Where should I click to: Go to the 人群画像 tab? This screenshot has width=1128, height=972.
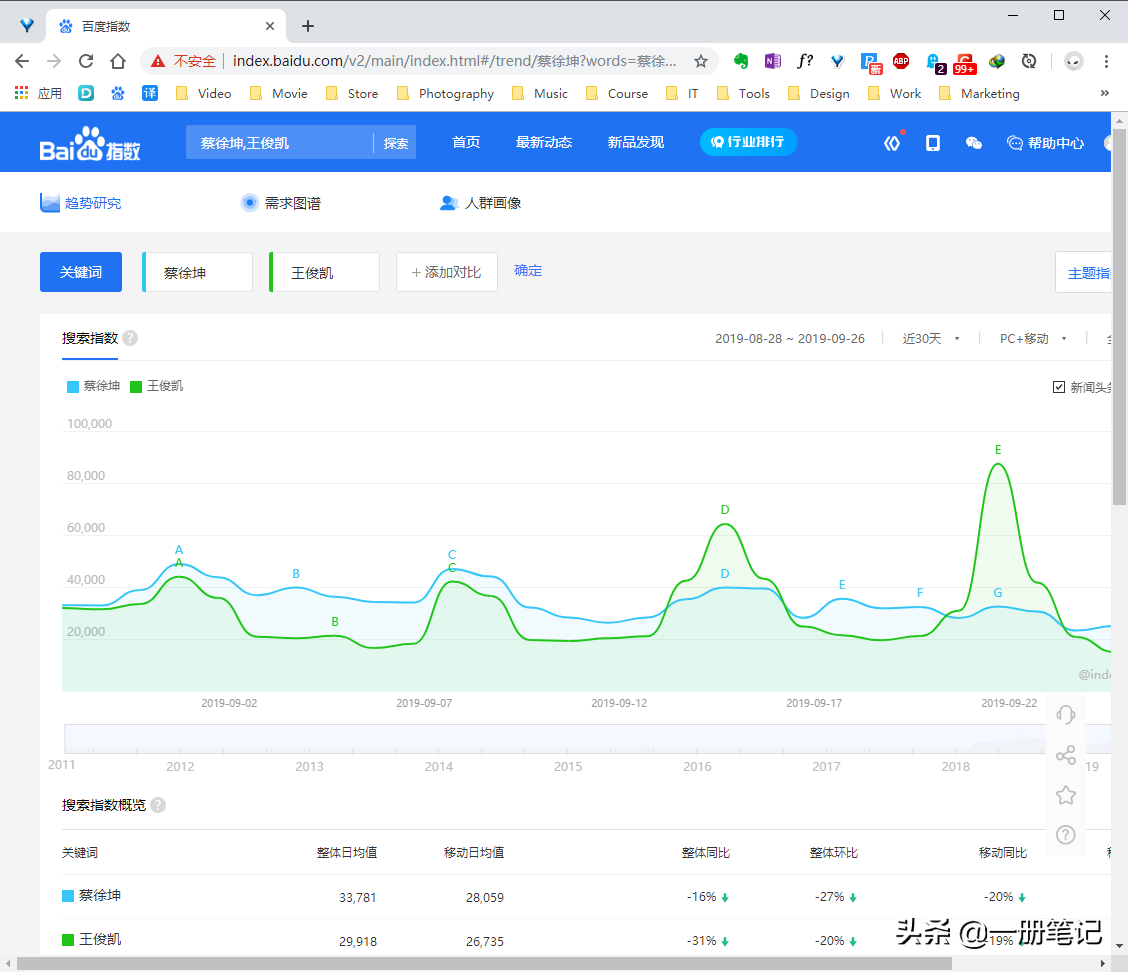point(481,203)
